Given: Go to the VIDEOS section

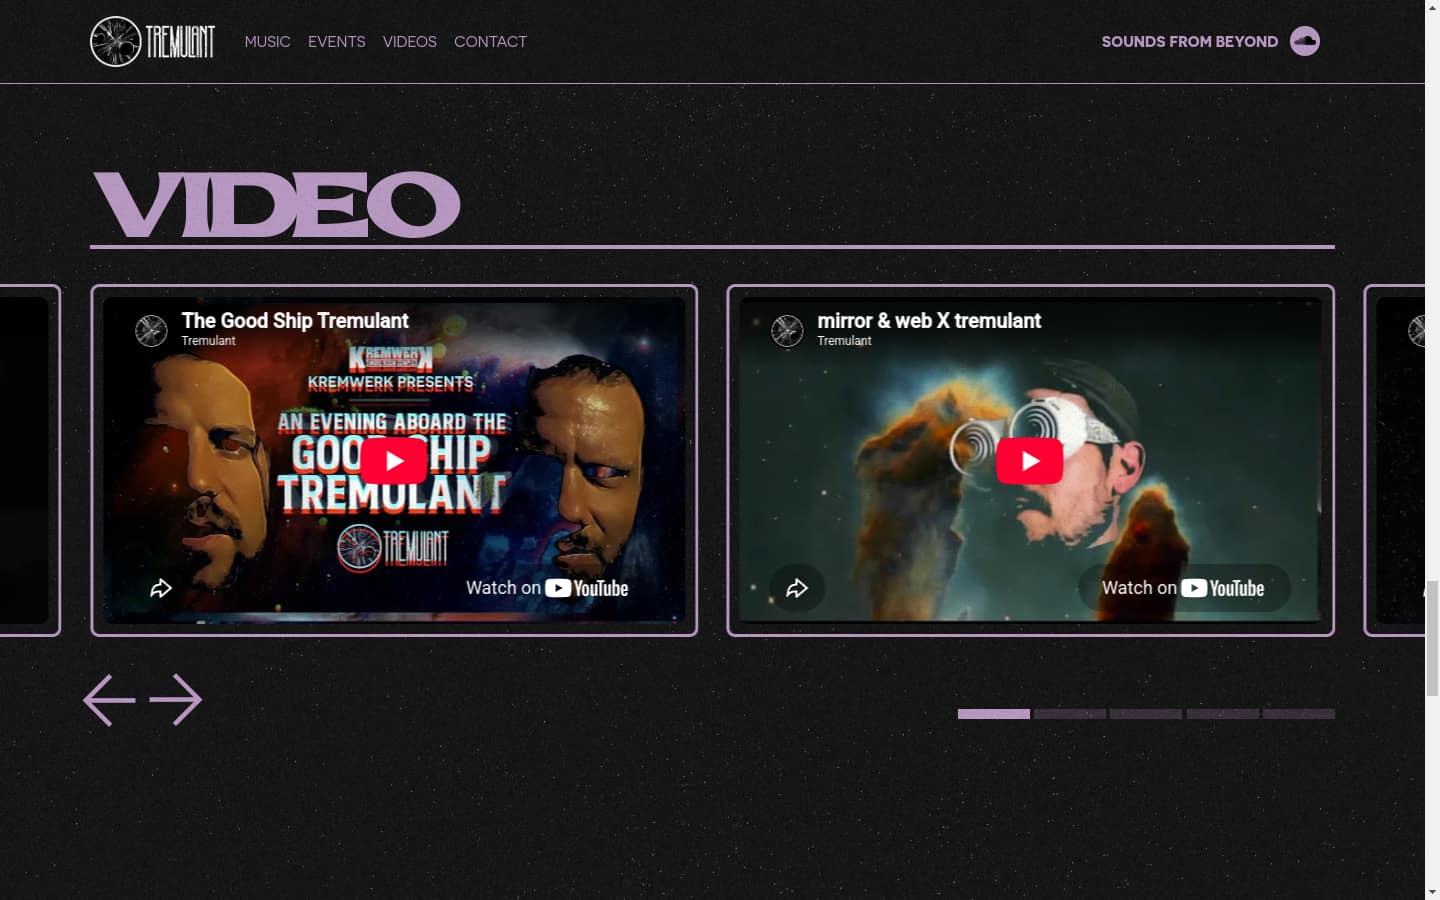Looking at the screenshot, I should (409, 42).
